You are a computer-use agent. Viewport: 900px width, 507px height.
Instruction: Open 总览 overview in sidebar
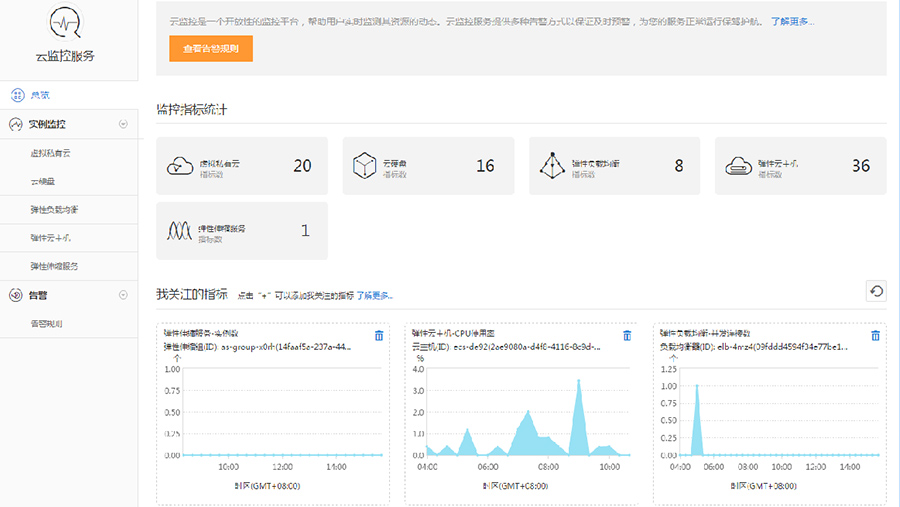point(40,95)
